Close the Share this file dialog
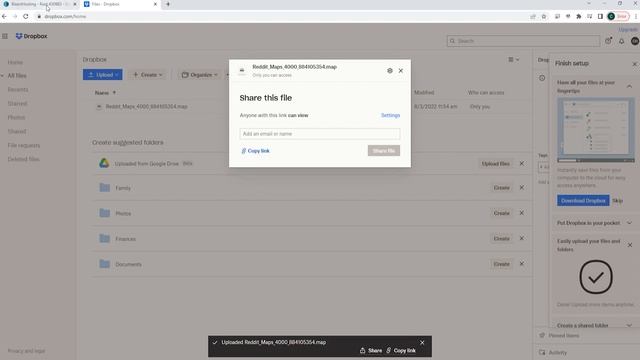 (x=401, y=71)
